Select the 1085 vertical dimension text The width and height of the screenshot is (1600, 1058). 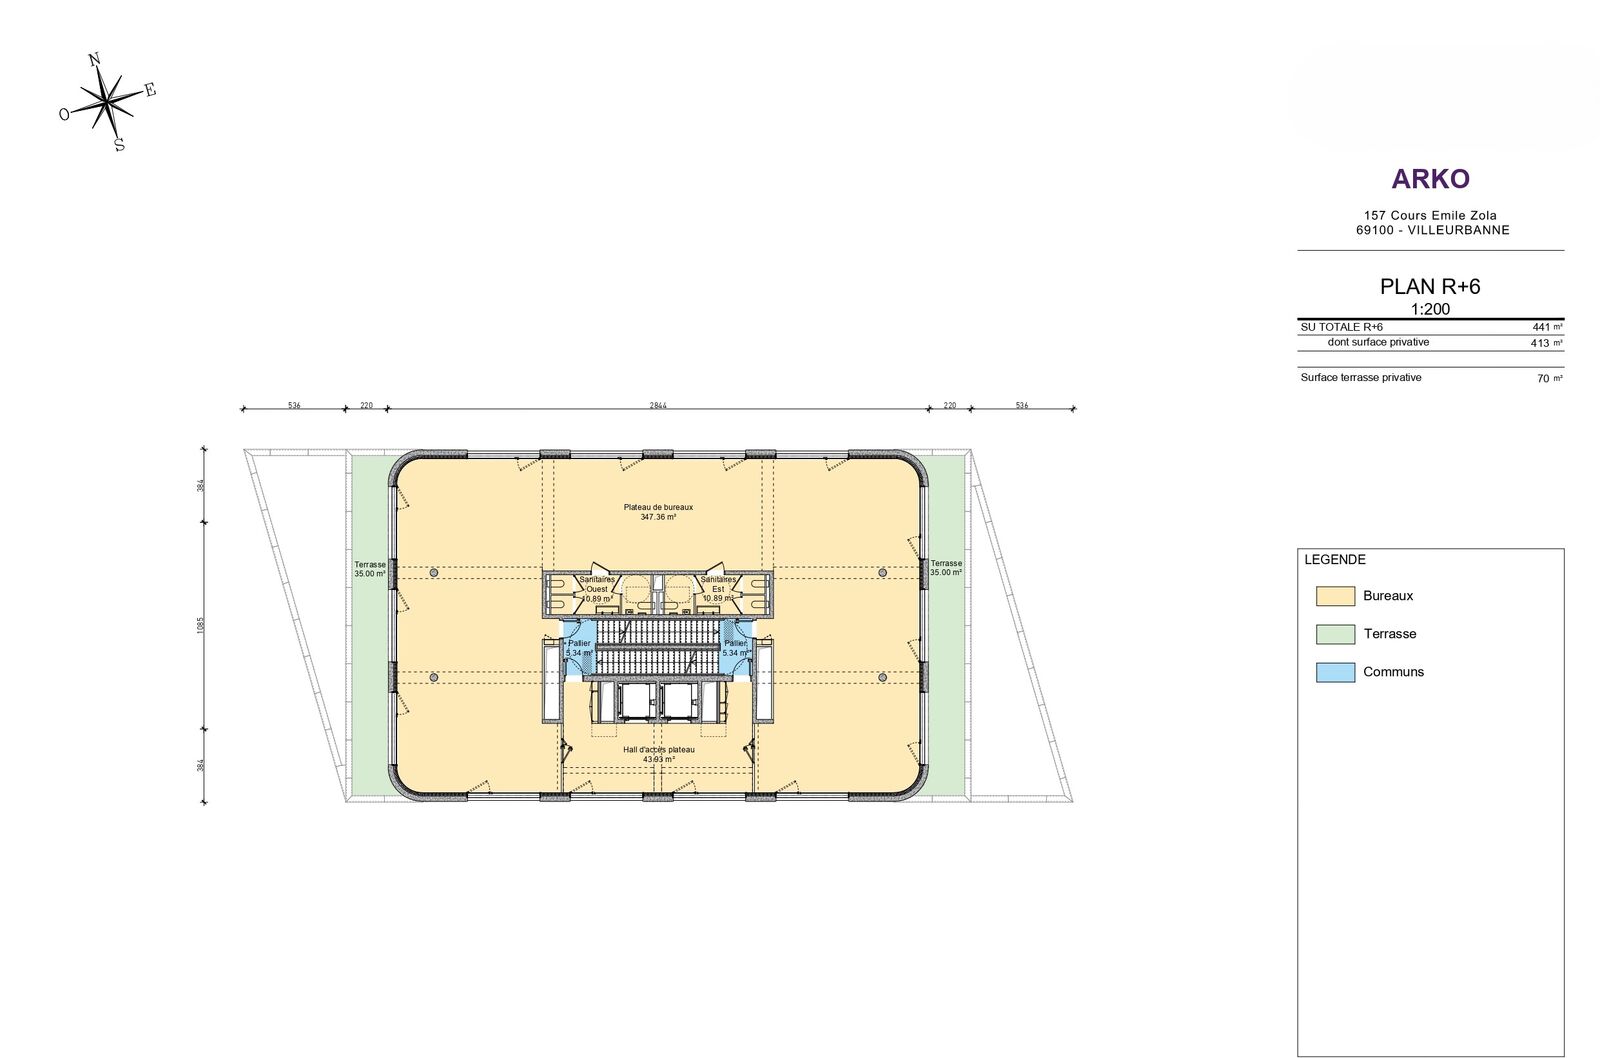click(x=201, y=625)
